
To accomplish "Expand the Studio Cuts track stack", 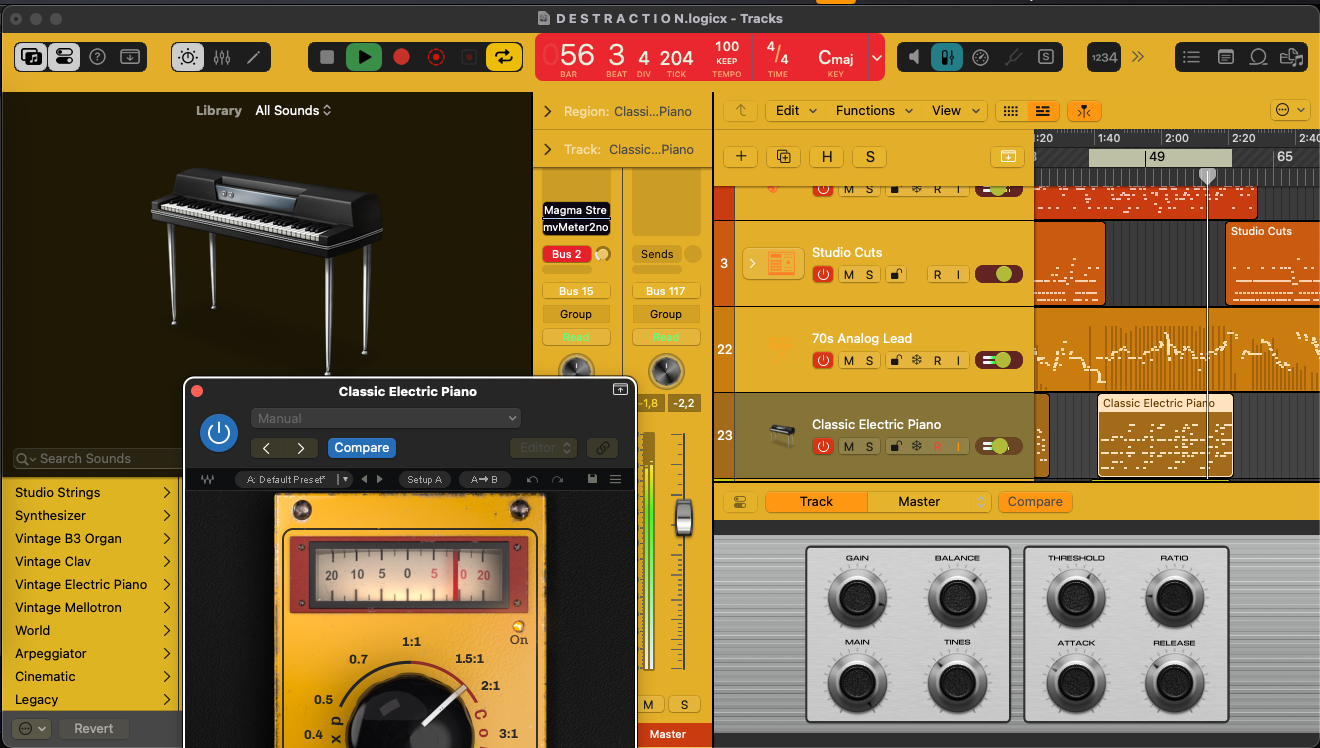I will coord(752,263).
